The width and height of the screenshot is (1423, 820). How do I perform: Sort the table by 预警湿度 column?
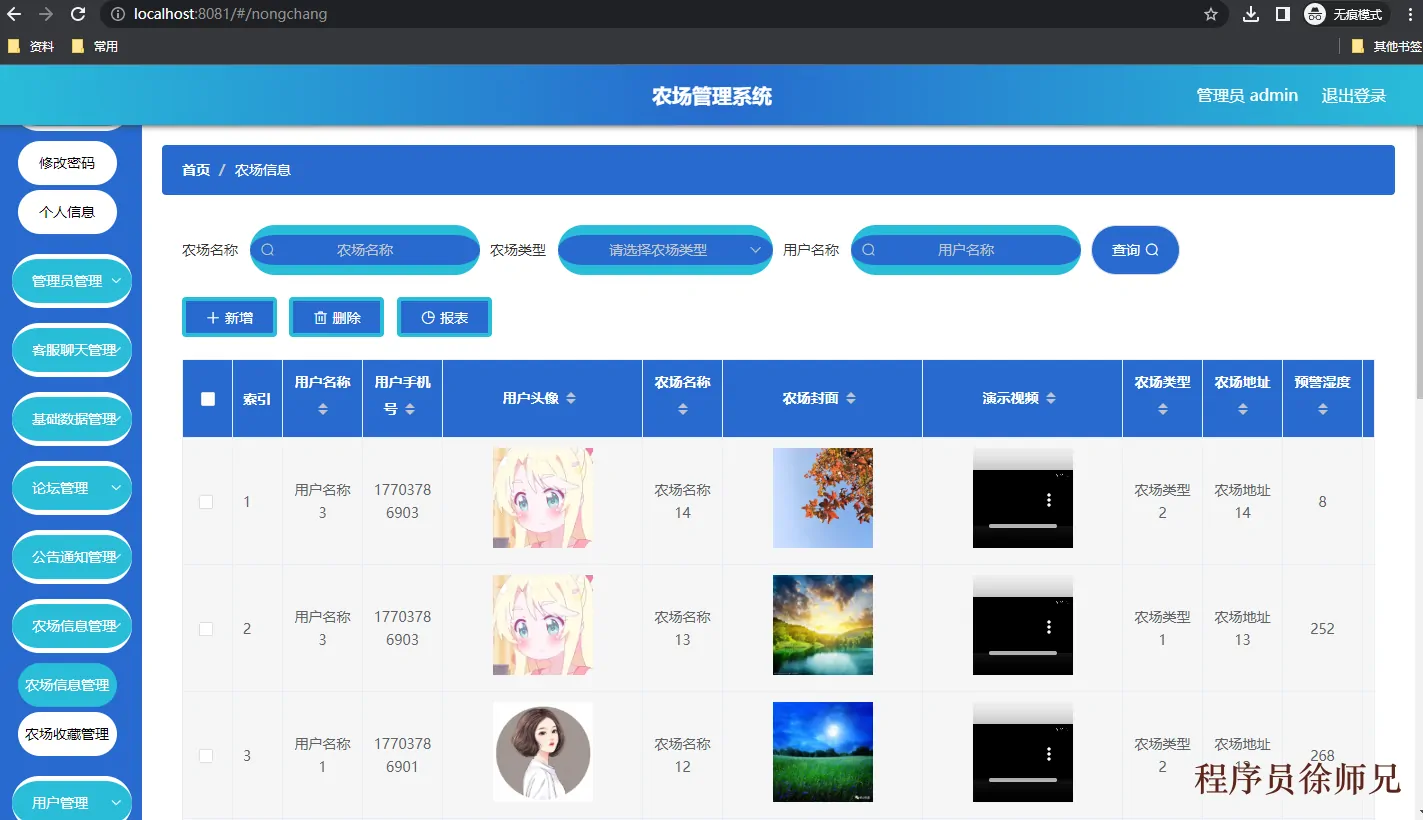pos(1322,409)
